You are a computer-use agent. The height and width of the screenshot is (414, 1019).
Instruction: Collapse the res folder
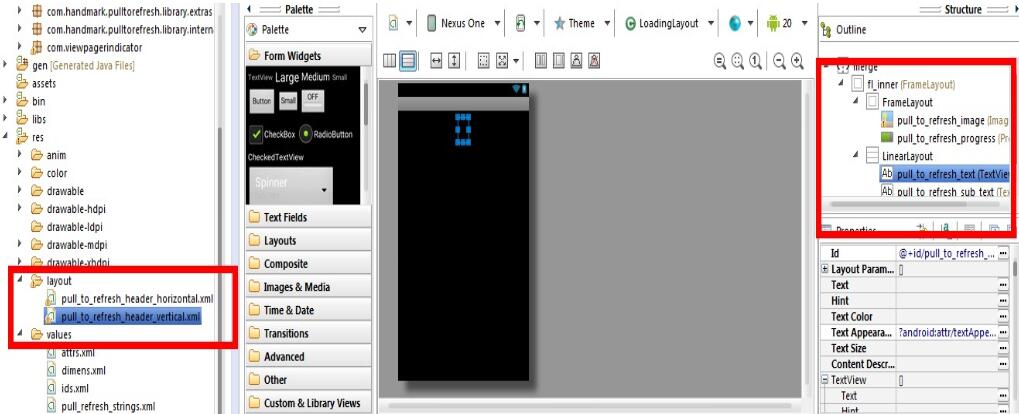6,137
